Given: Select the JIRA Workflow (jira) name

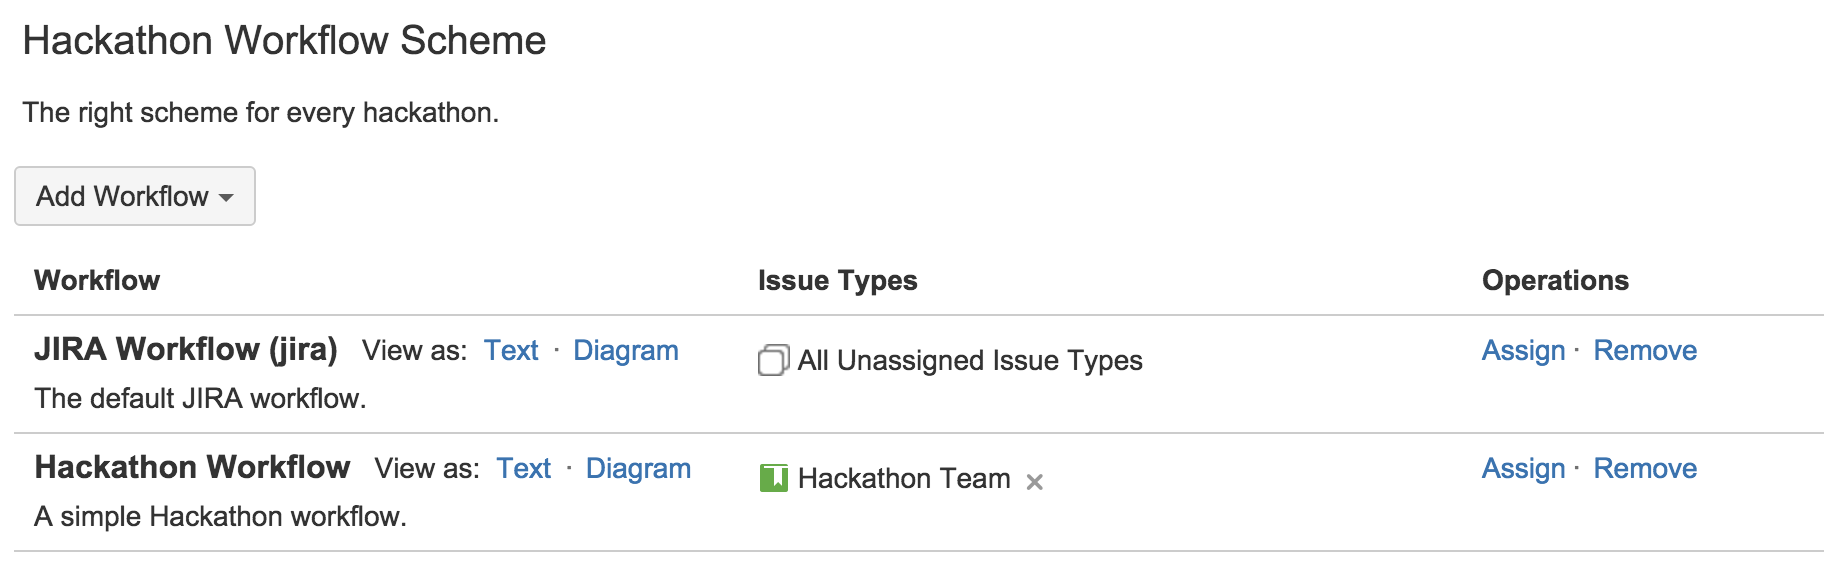Looking at the screenshot, I should pyautogui.click(x=185, y=350).
